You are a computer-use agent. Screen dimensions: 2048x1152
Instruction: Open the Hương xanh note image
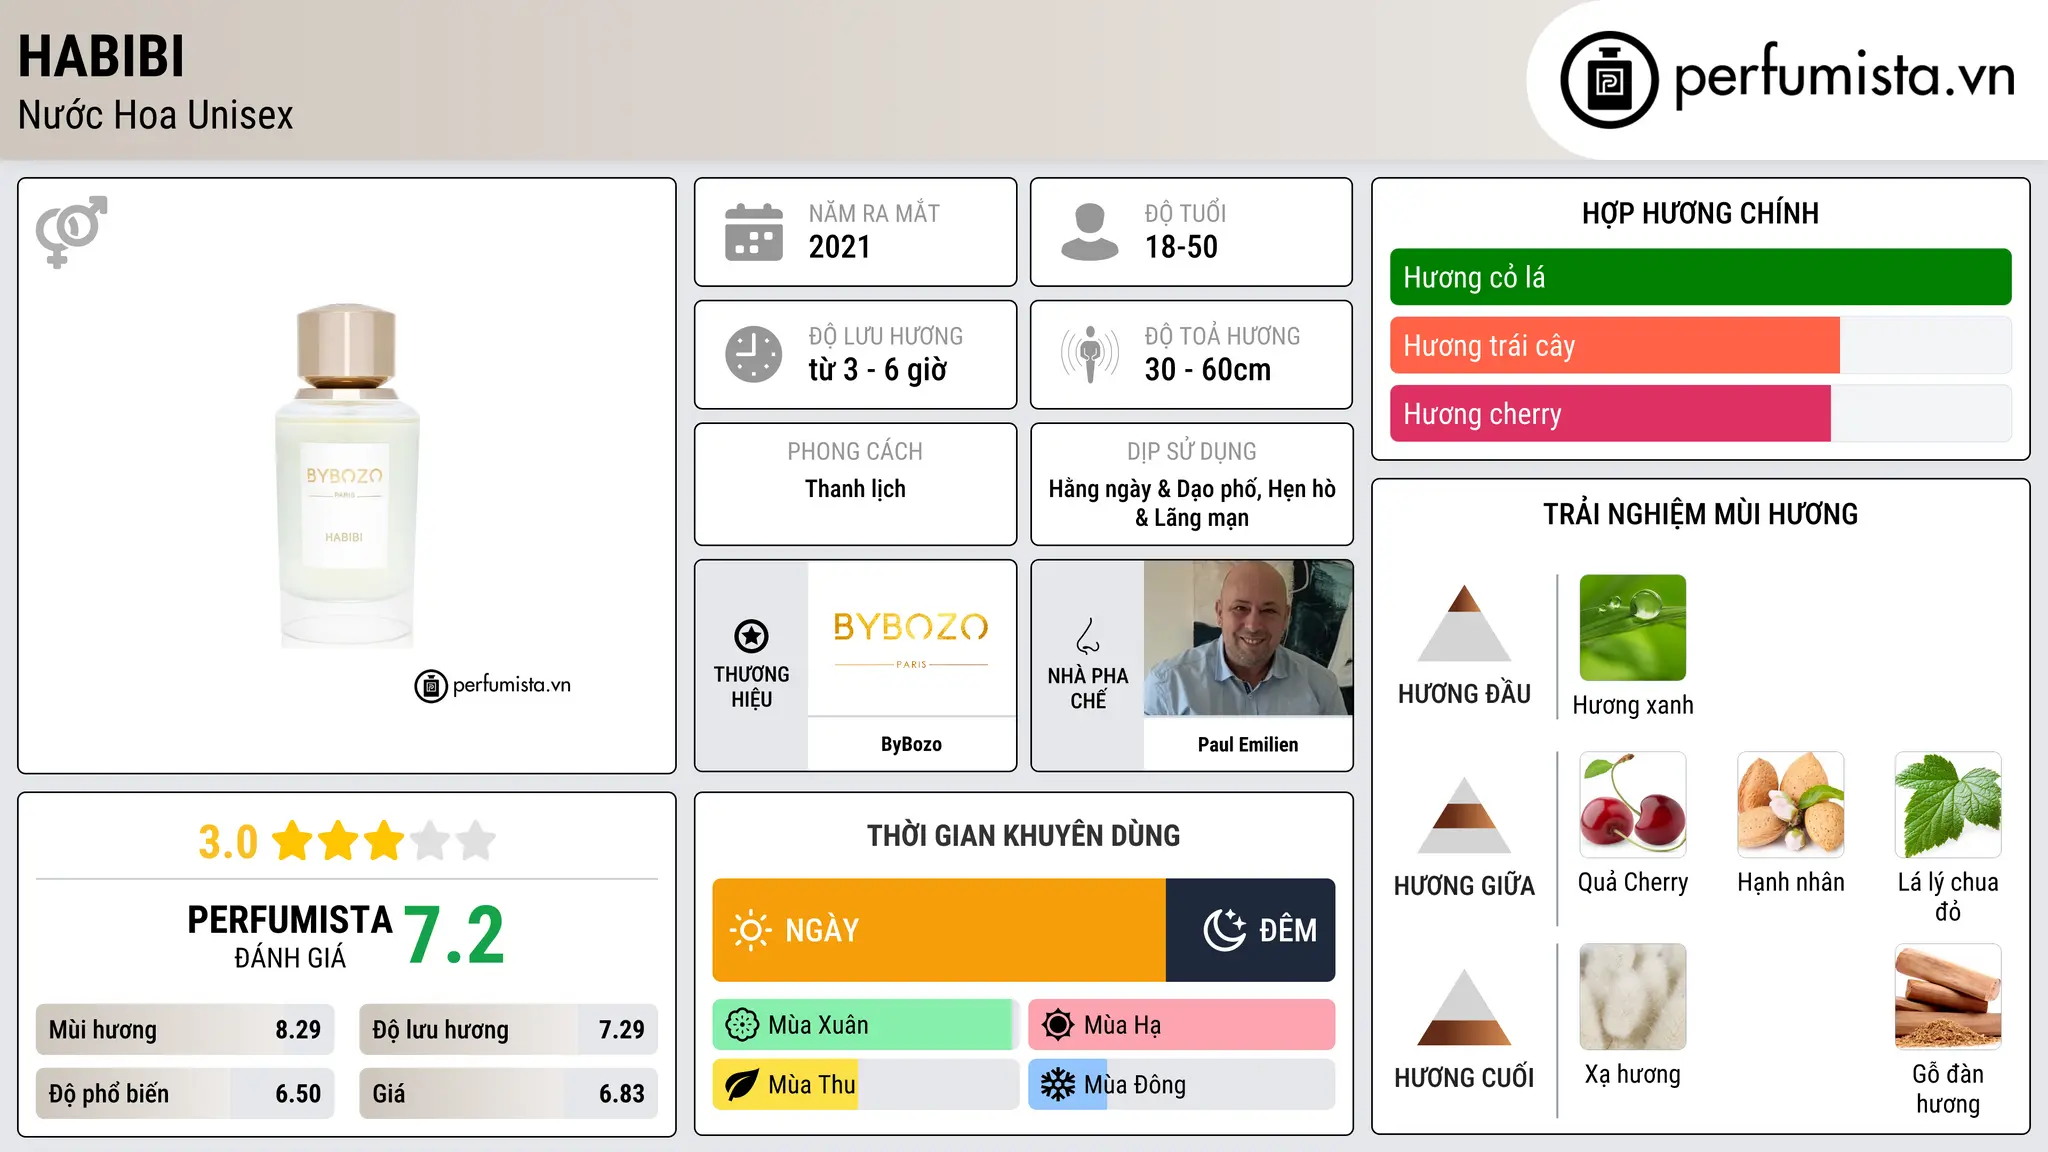[1632, 628]
